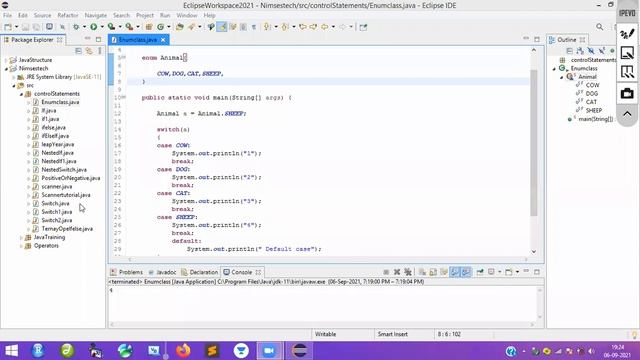Open the Open Console dropdown arrow

point(517,272)
